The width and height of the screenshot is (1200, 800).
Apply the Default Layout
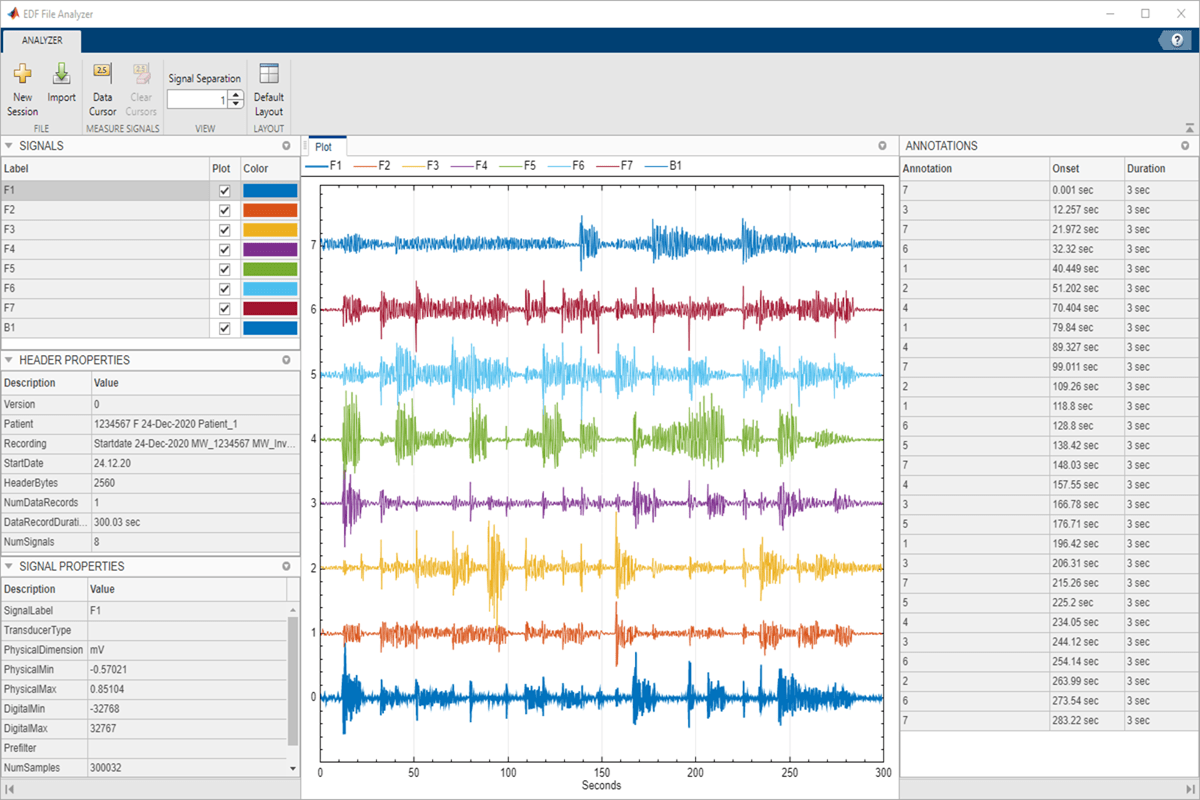coord(268,88)
